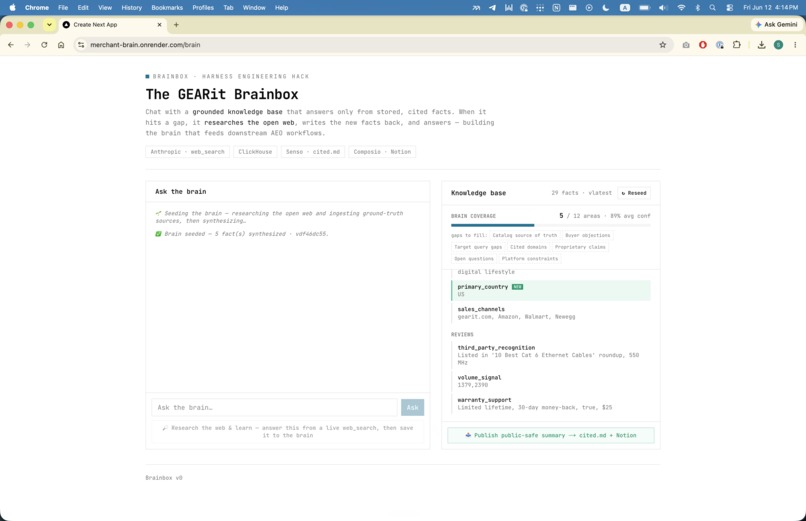Select the Catalog source of truth gap
Screen dimensions: 806x521
click(x=524, y=235)
